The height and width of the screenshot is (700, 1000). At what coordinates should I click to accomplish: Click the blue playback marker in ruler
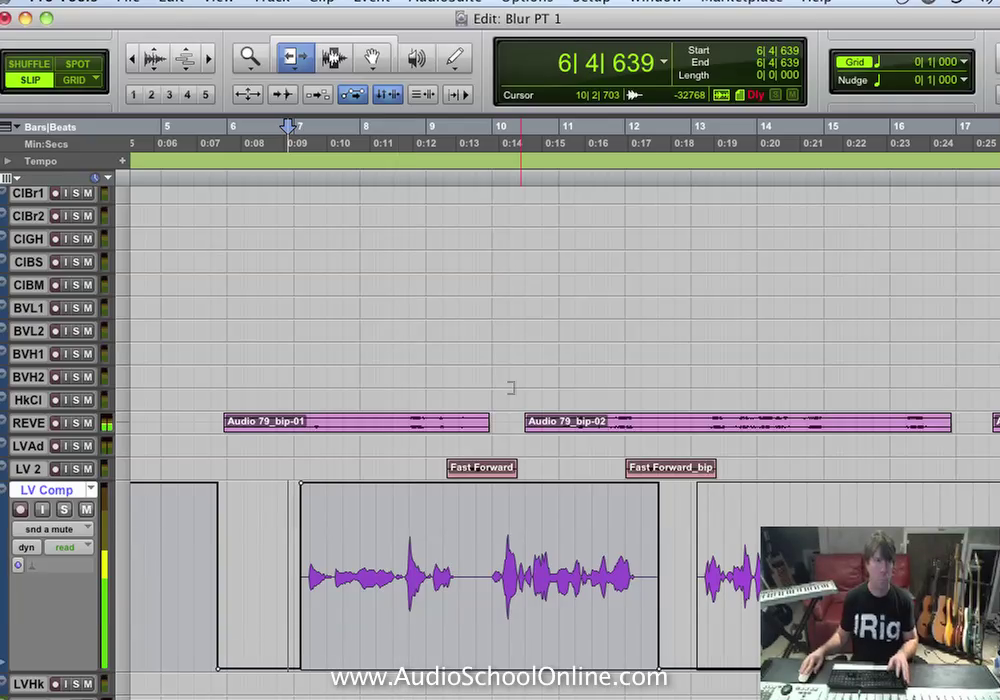(x=288, y=126)
